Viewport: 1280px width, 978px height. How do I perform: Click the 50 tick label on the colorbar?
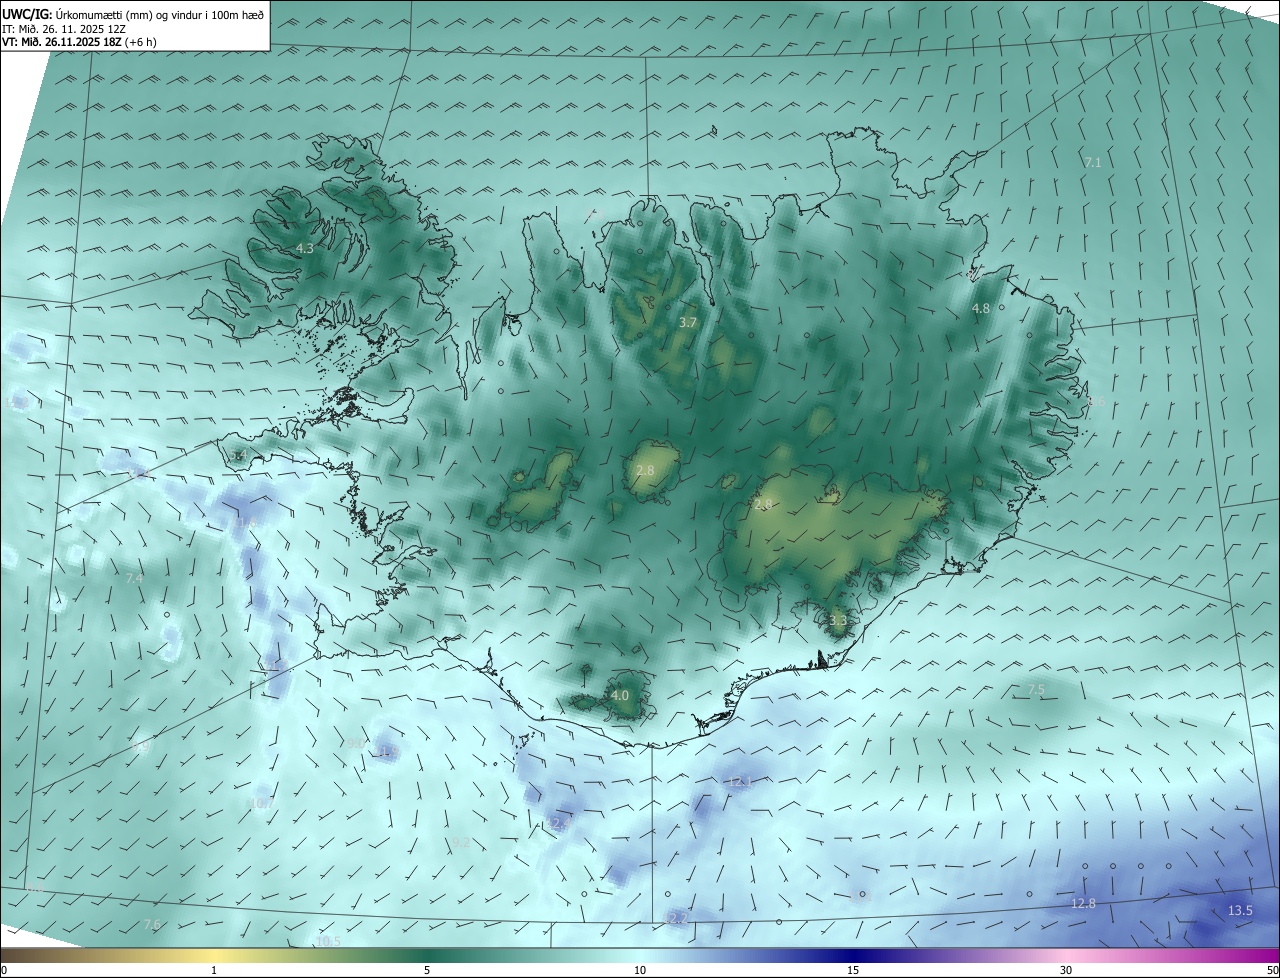1272,970
